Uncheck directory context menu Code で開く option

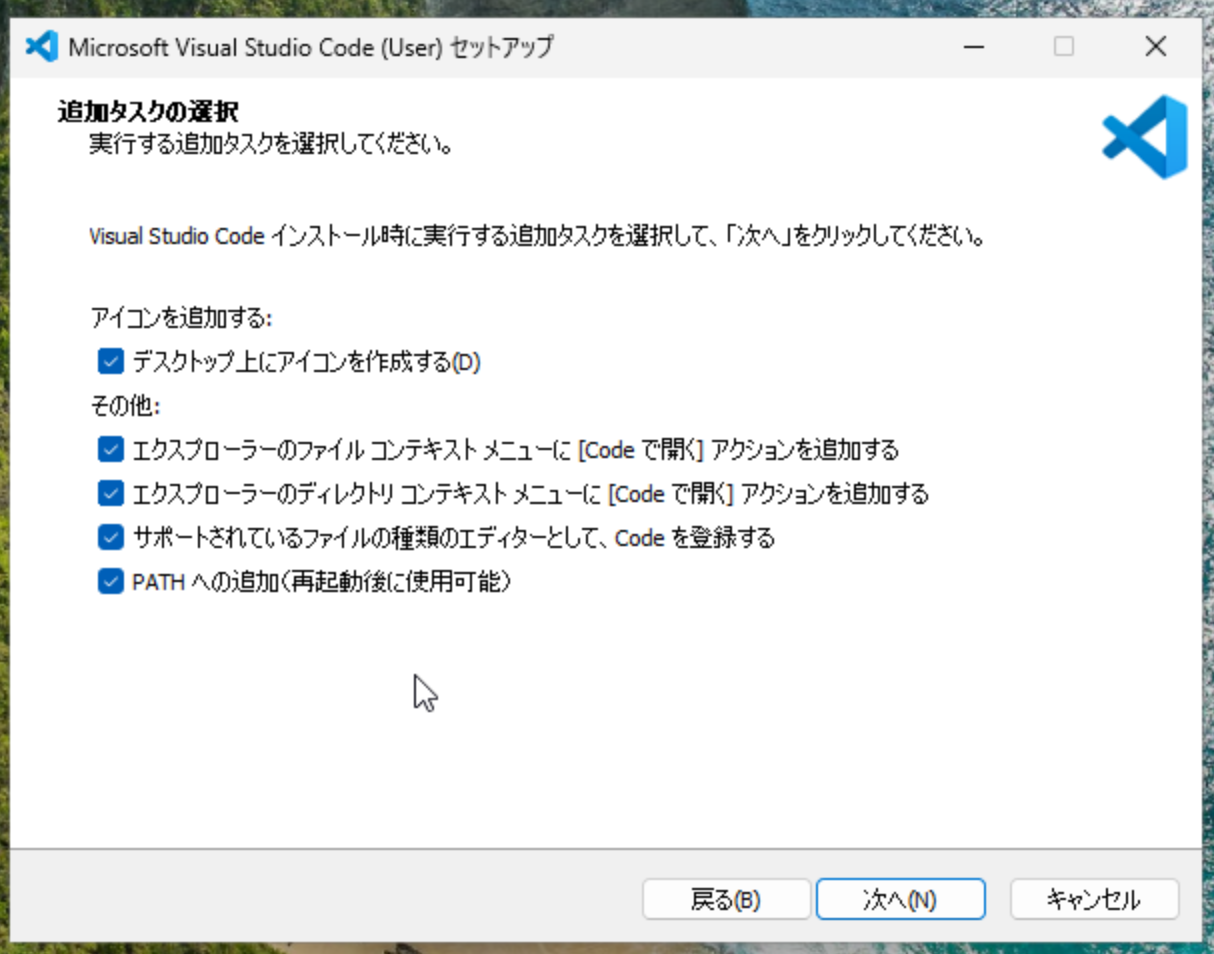[x=110, y=494]
